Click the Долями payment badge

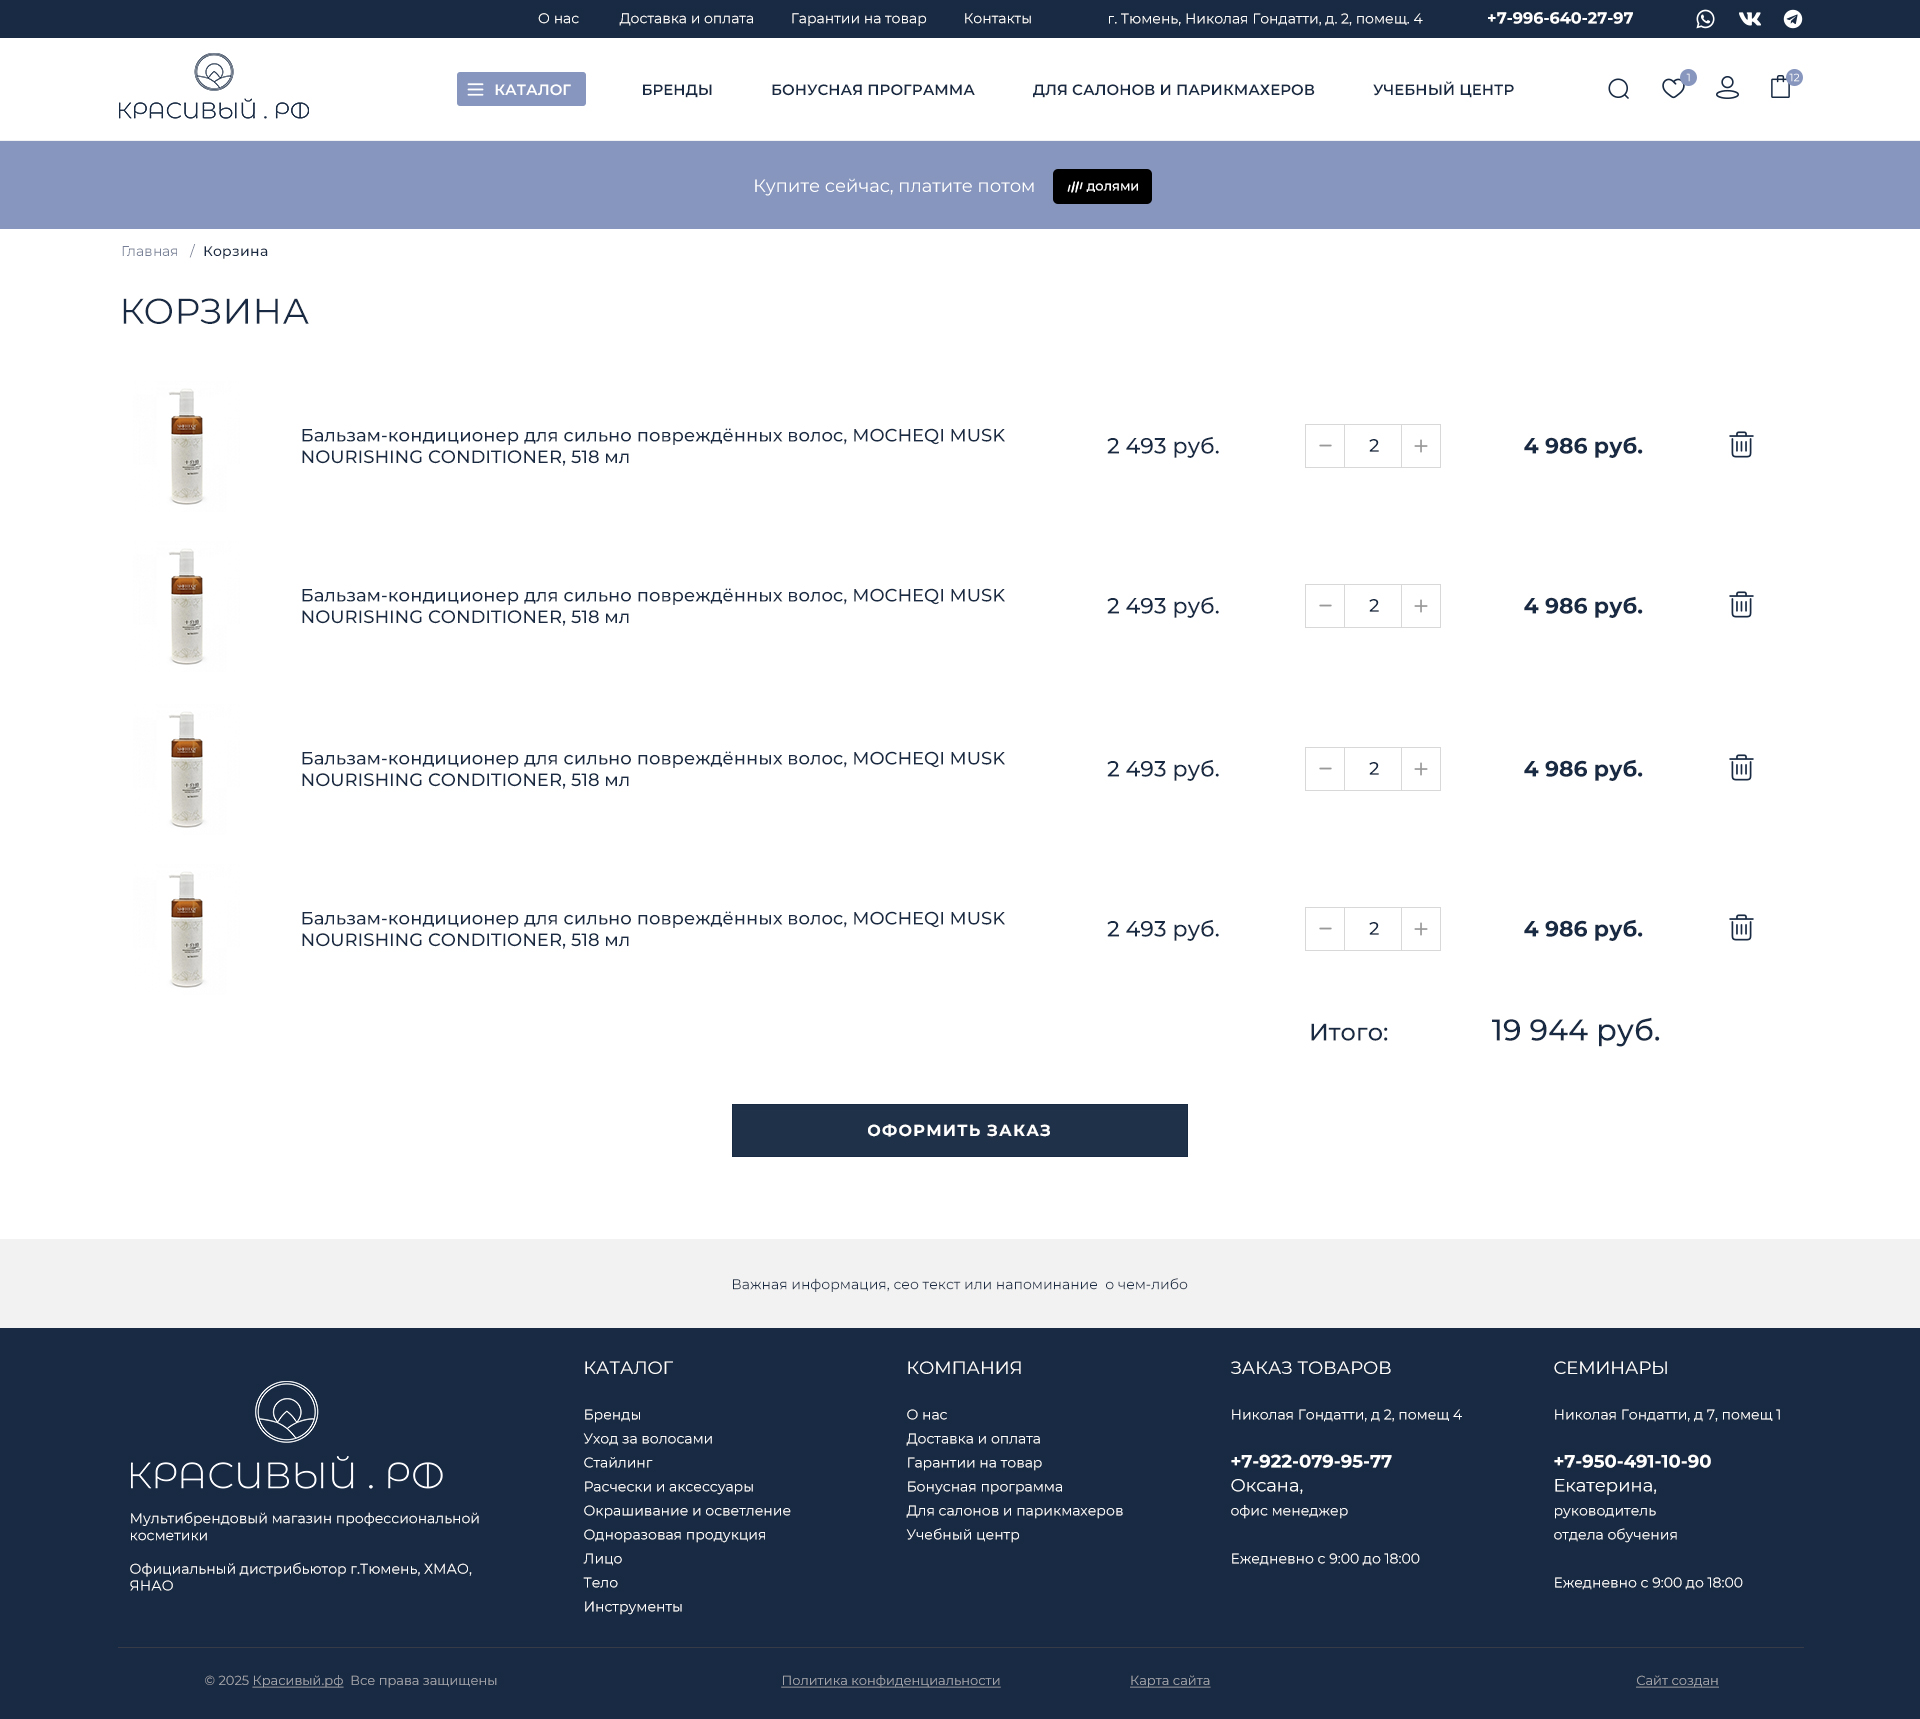pyautogui.click(x=1102, y=186)
